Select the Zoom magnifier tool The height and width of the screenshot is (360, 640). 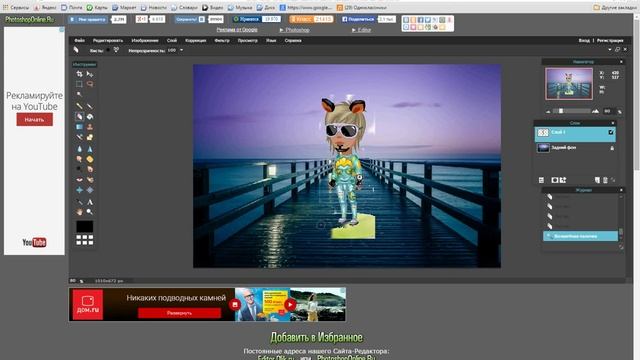click(90, 212)
